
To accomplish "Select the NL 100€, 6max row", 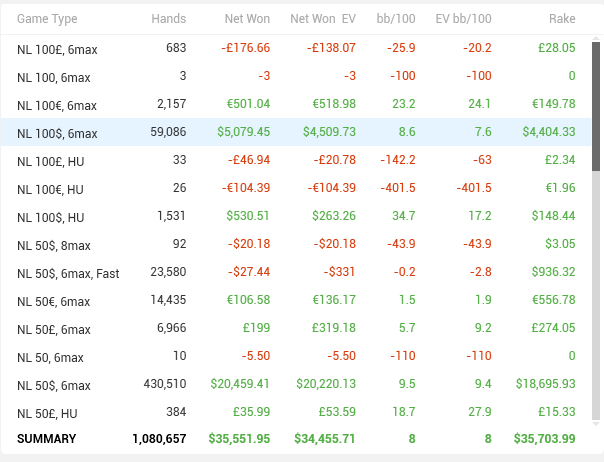I will point(296,104).
